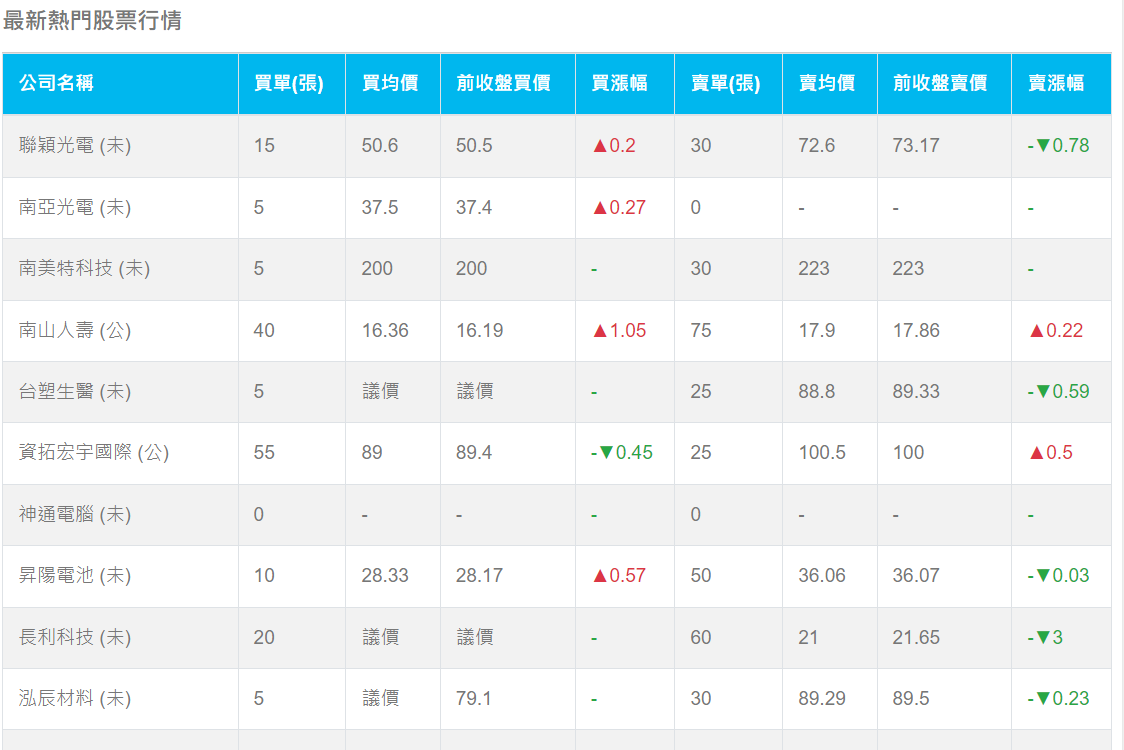Click the 賣單(張) column header
Viewport: 1124px width, 750px height.
pos(728,83)
